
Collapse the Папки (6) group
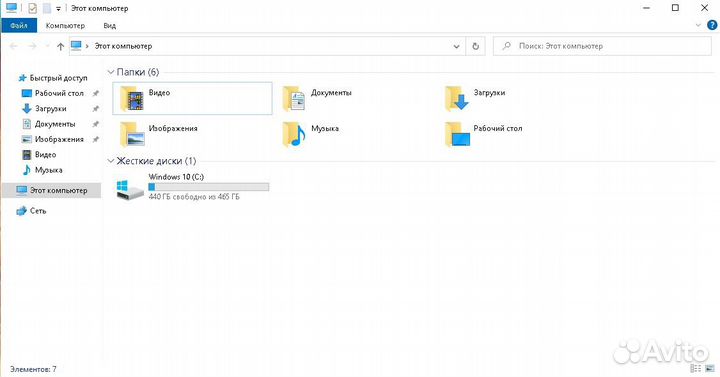111,72
